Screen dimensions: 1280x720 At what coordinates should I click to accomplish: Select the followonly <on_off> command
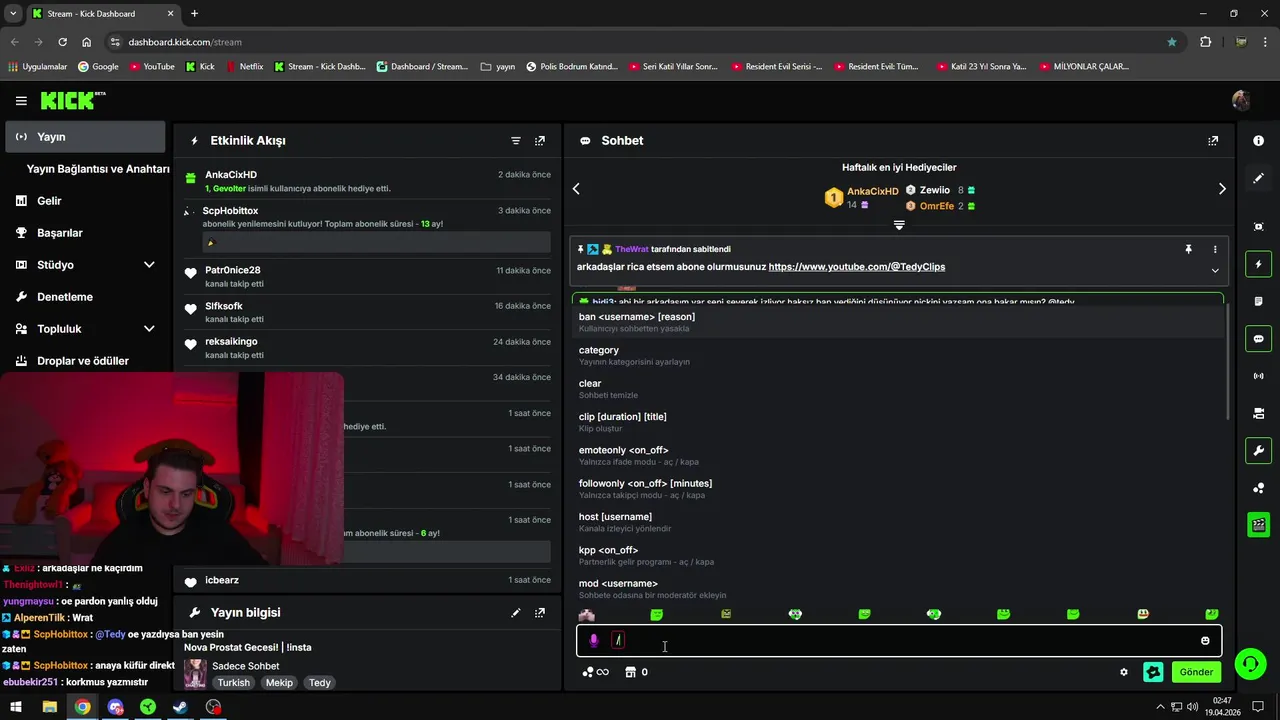point(898,489)
